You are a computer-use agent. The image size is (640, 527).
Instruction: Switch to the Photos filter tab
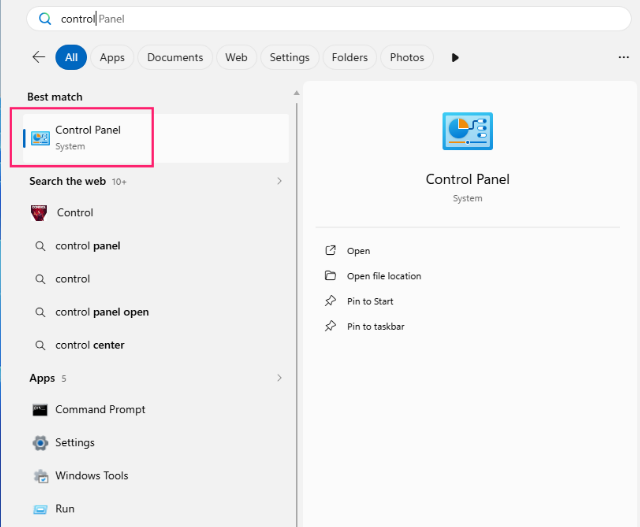407,57
